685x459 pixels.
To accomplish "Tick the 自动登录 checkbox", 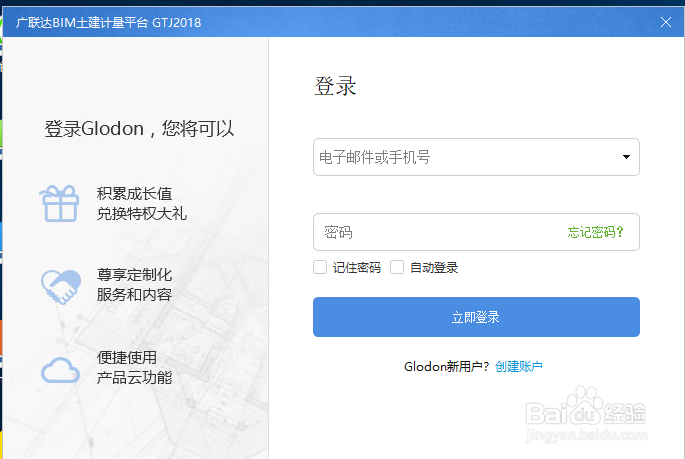I will 397,267.
